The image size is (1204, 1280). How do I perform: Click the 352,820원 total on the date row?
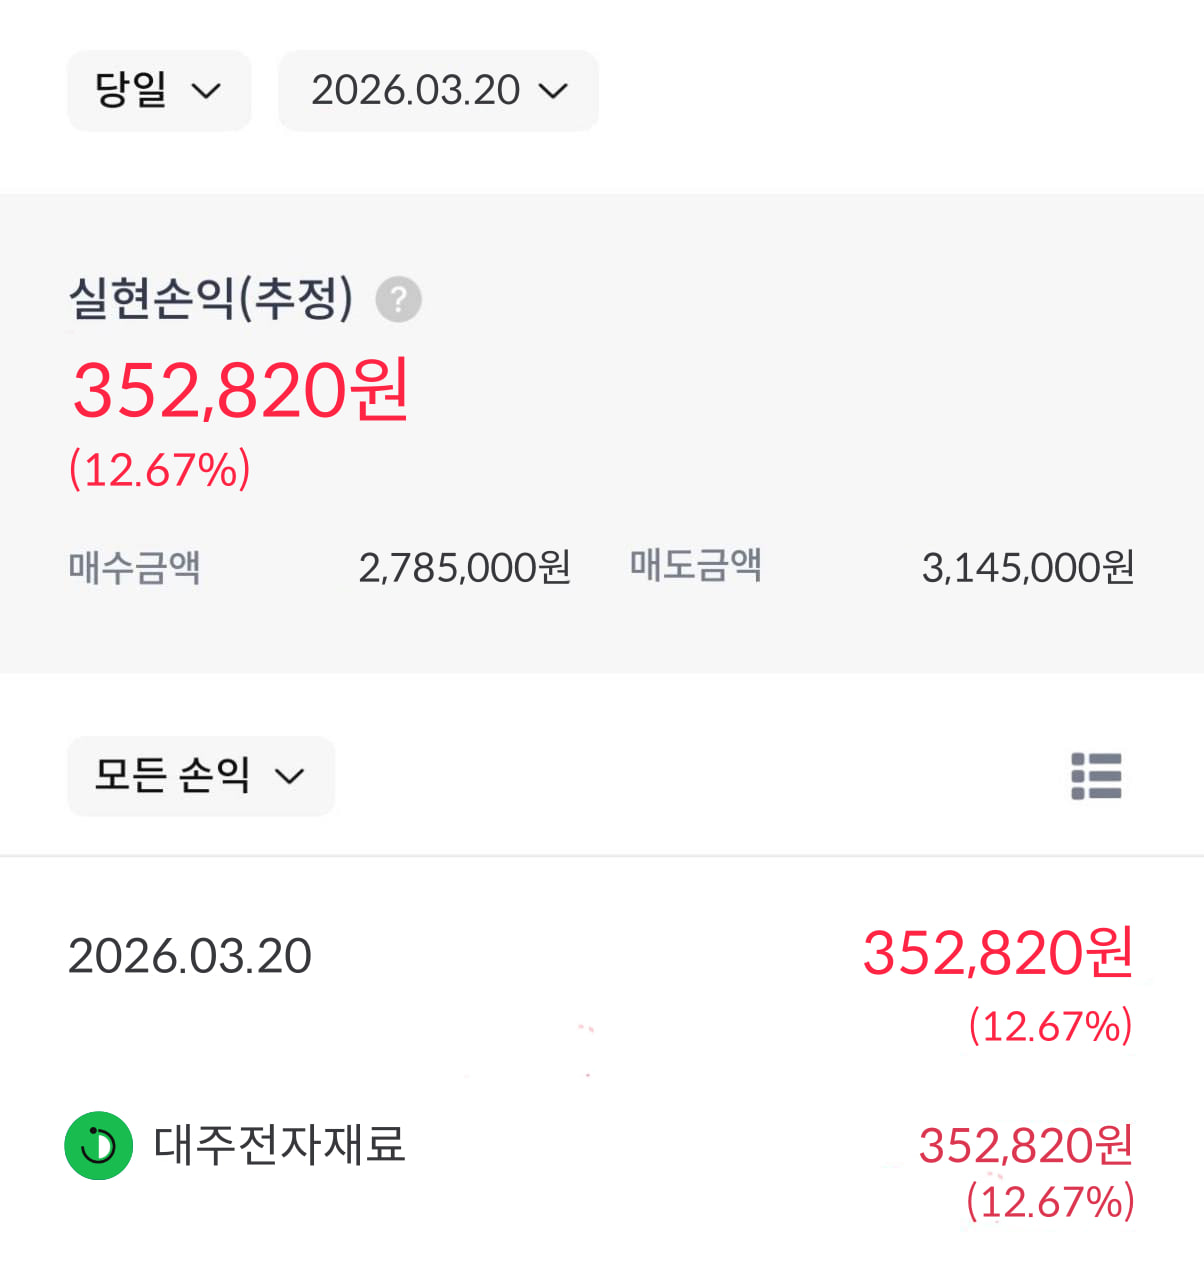(997, 953)
